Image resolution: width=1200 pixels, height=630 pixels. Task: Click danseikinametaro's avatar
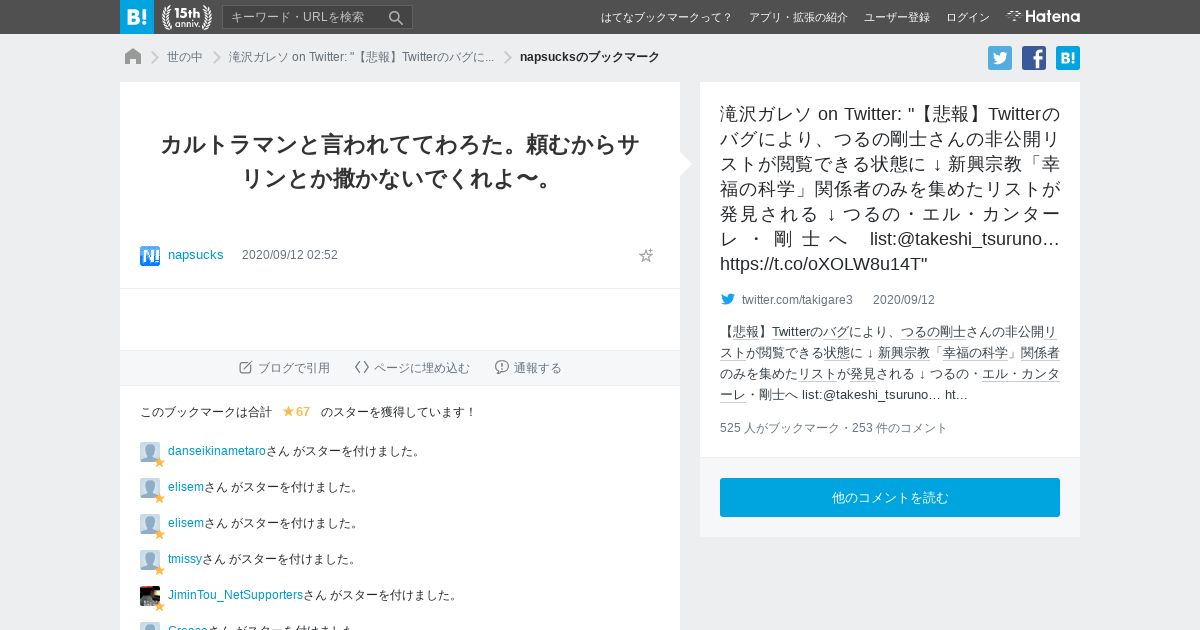(x=150, y=452)
